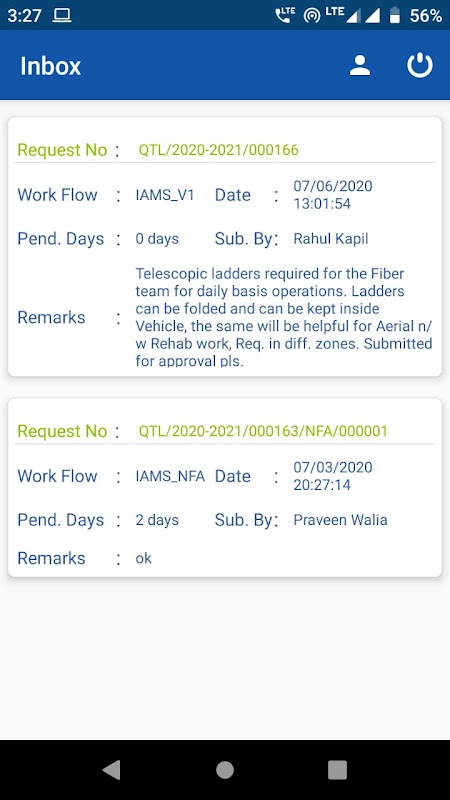Screen dimensions: 450x800
Task: Select the Inbox title in header
Action: pos(51,66)
